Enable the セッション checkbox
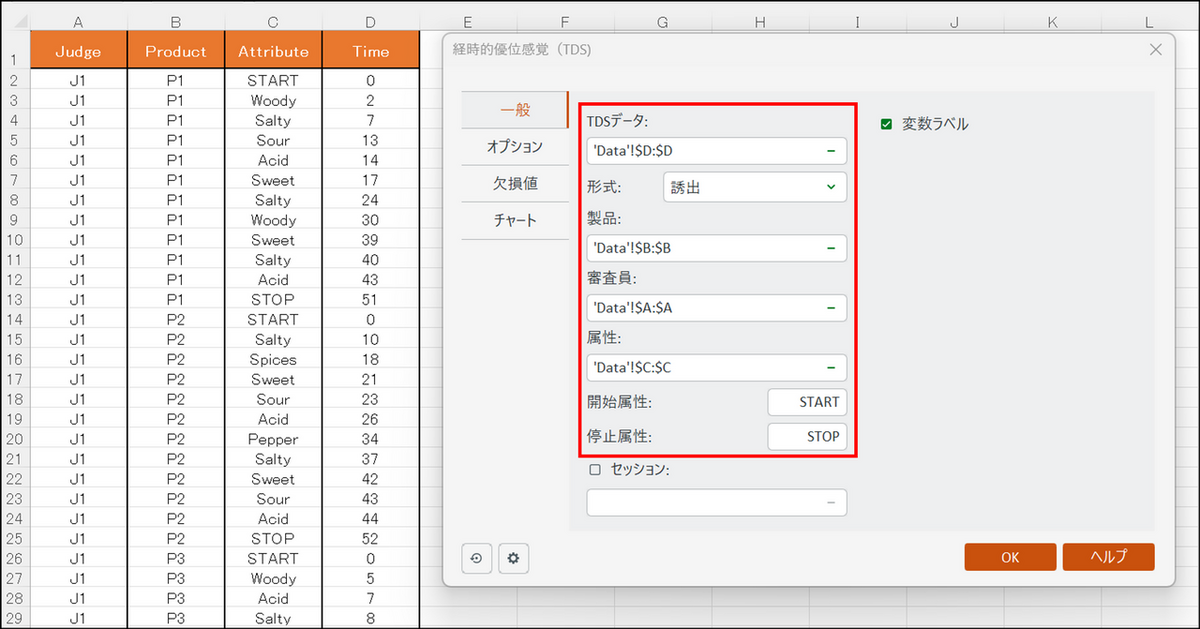This screenshot has width=1200, height=629. [595, 469]
